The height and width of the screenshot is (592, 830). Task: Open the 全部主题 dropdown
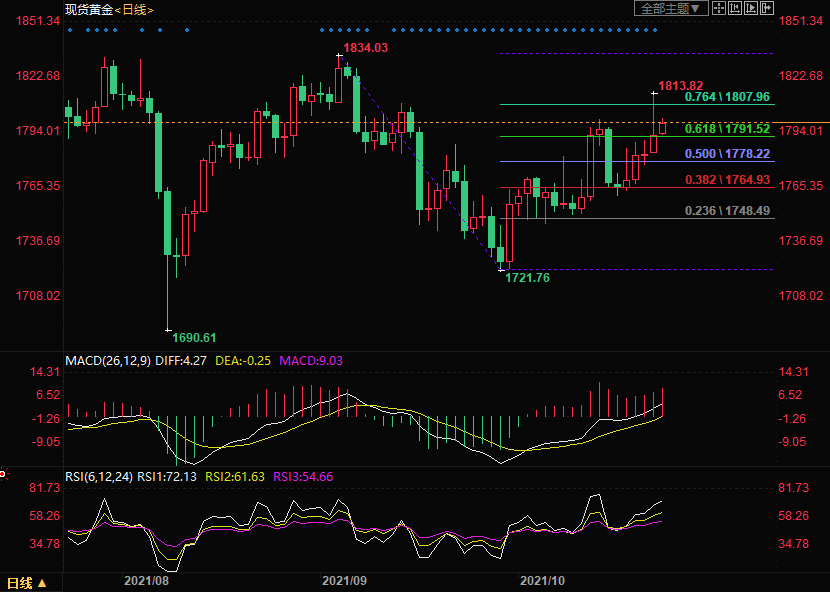(x=671, y=8)
